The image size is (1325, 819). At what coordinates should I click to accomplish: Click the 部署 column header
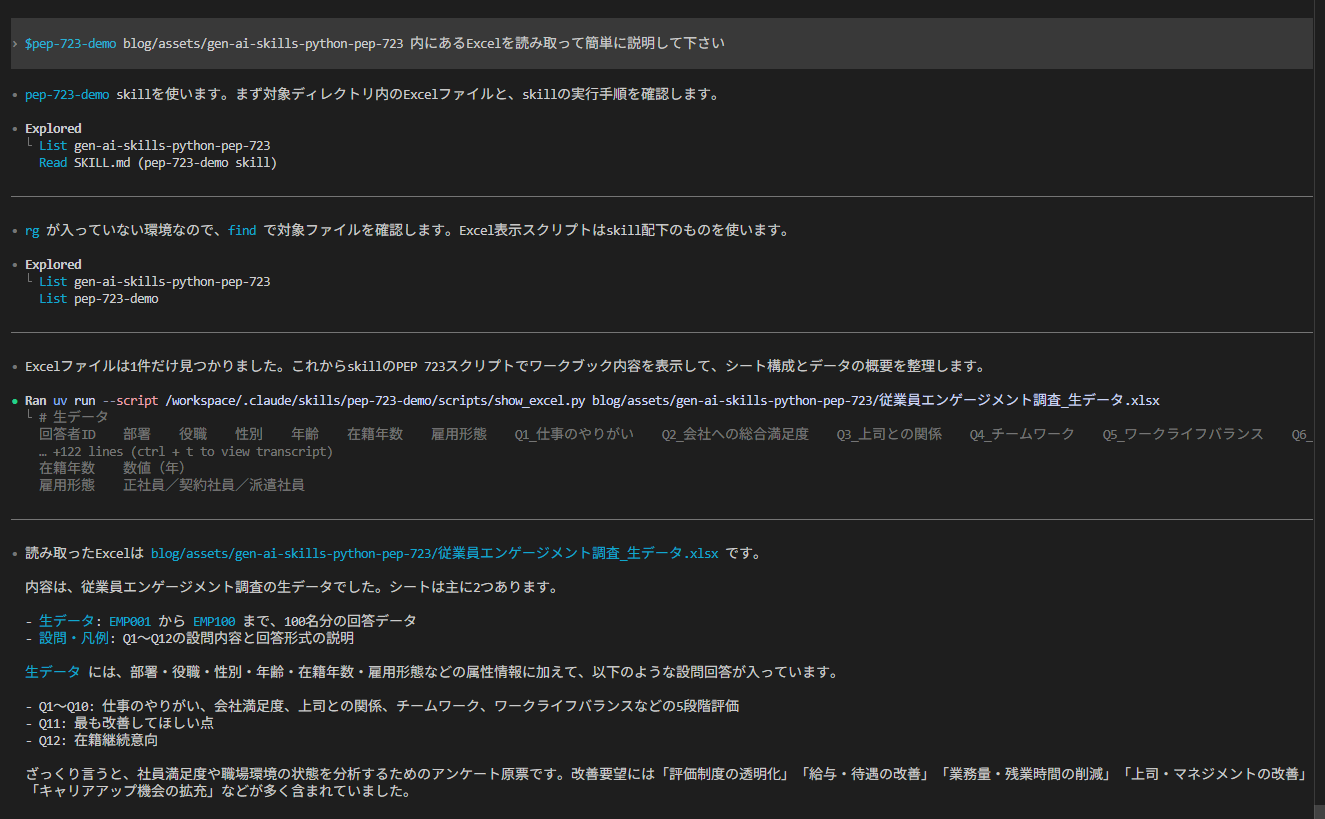(137, 434)
